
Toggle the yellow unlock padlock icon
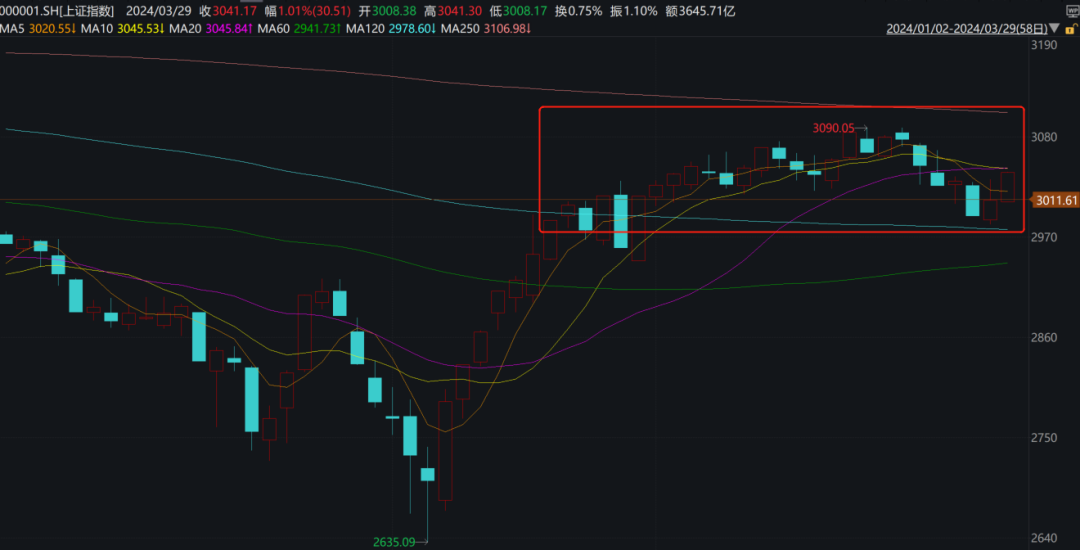point(1071,28)
